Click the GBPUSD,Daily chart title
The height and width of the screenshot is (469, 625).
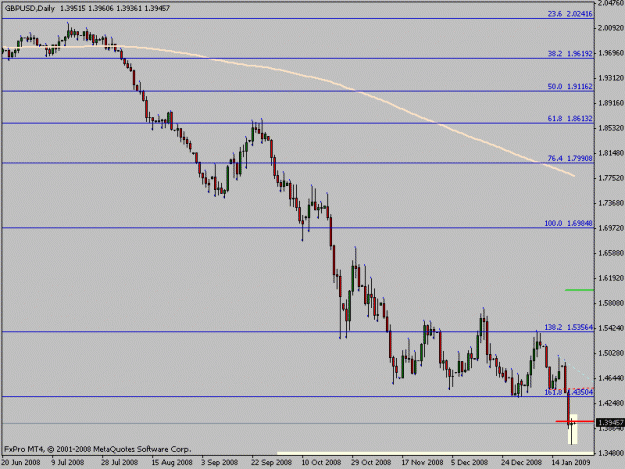(x=29, y=8)
